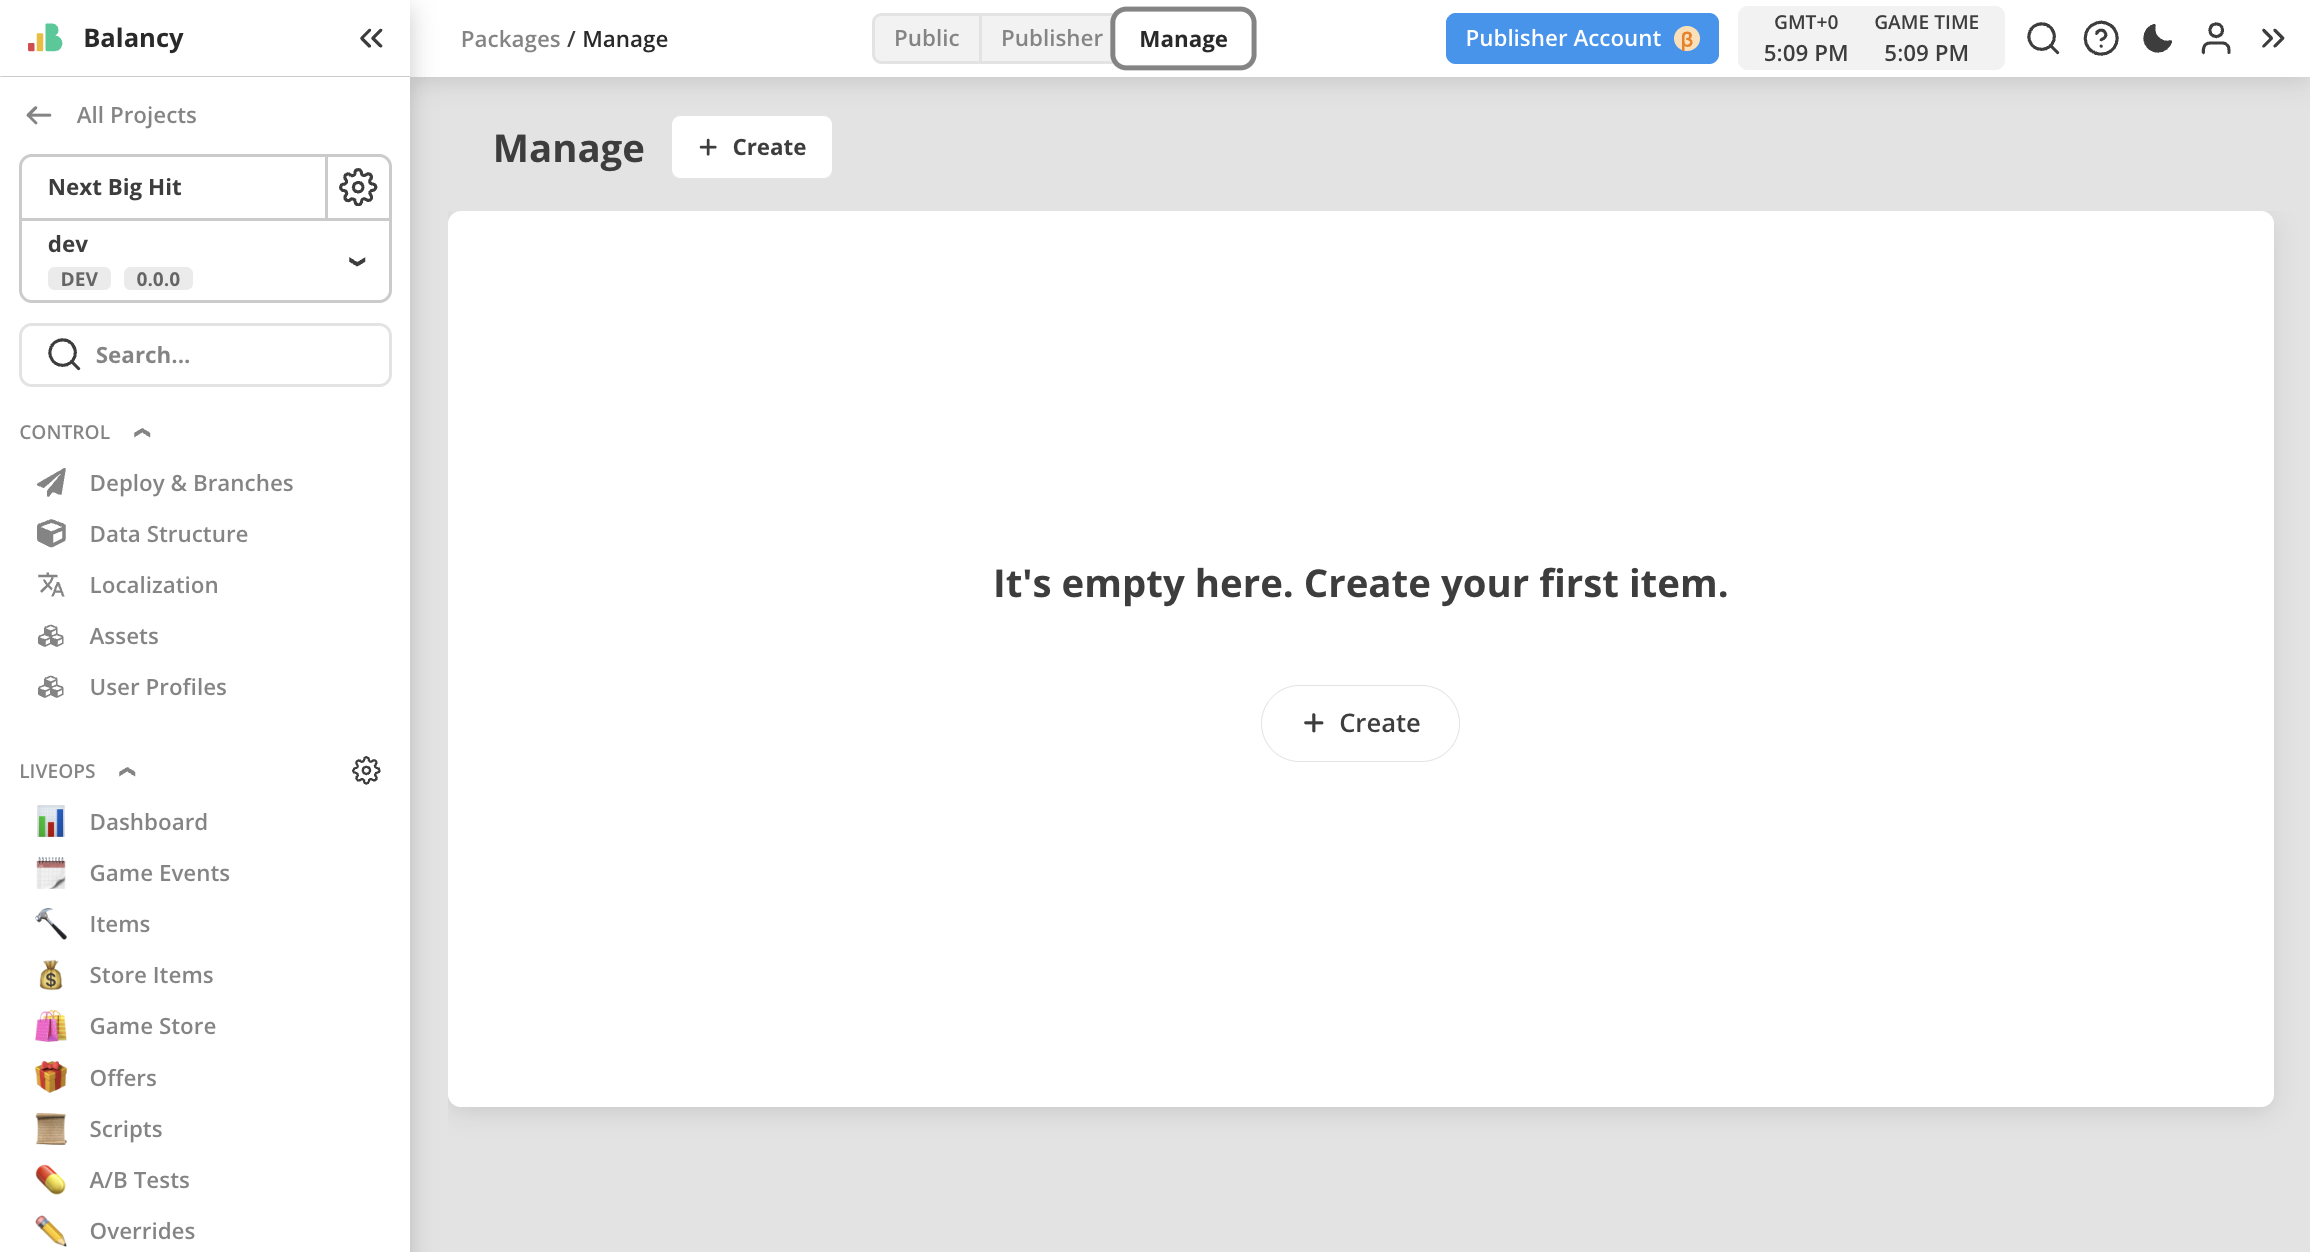Click the Publisher Account button
This screenshot has height=1252, width=2310.
click(1581, 39)
